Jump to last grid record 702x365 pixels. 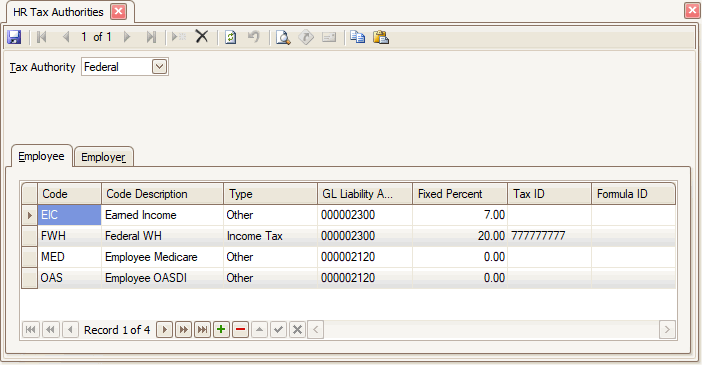coord(202,330)
